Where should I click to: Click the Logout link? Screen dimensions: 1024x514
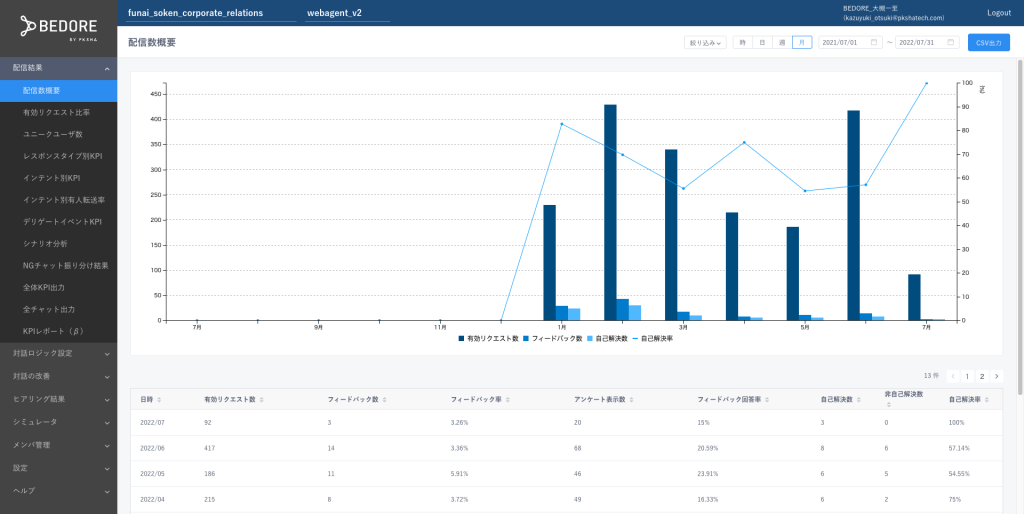coord(998,13)
